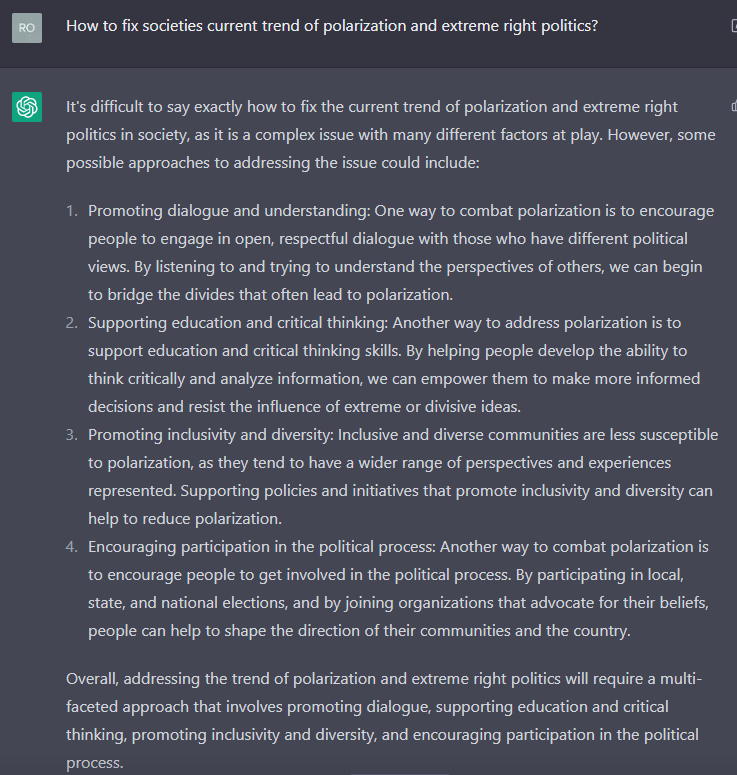Click "Encouraging participation in the political process" text
The image size is (737, 775).
click(x=262, y=547)
